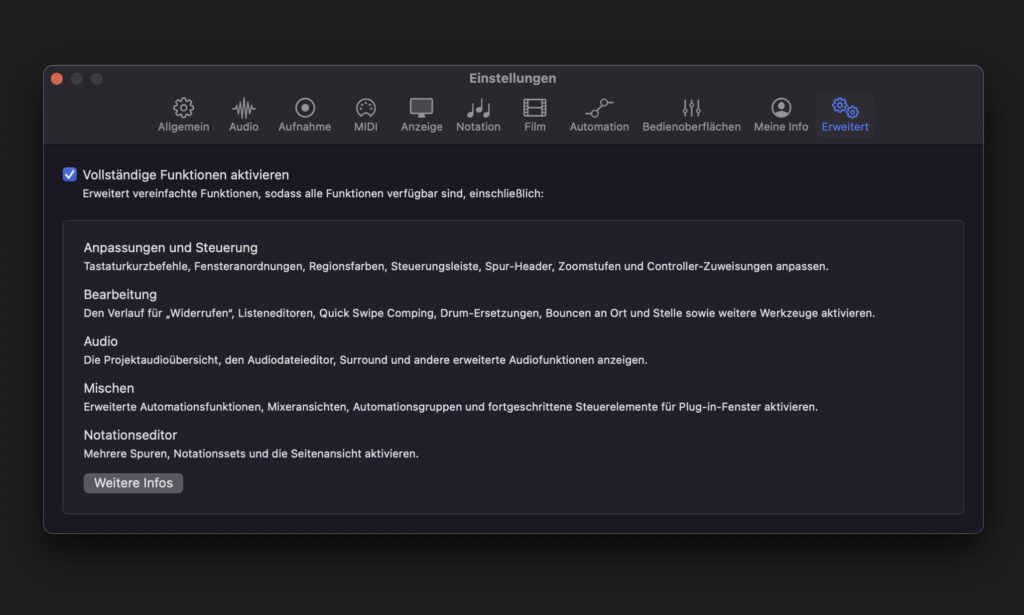This screenshot has width=1024, height=615.
Task: Click the Anpassungen und Steuerung heading
Action: pos(170,247)
